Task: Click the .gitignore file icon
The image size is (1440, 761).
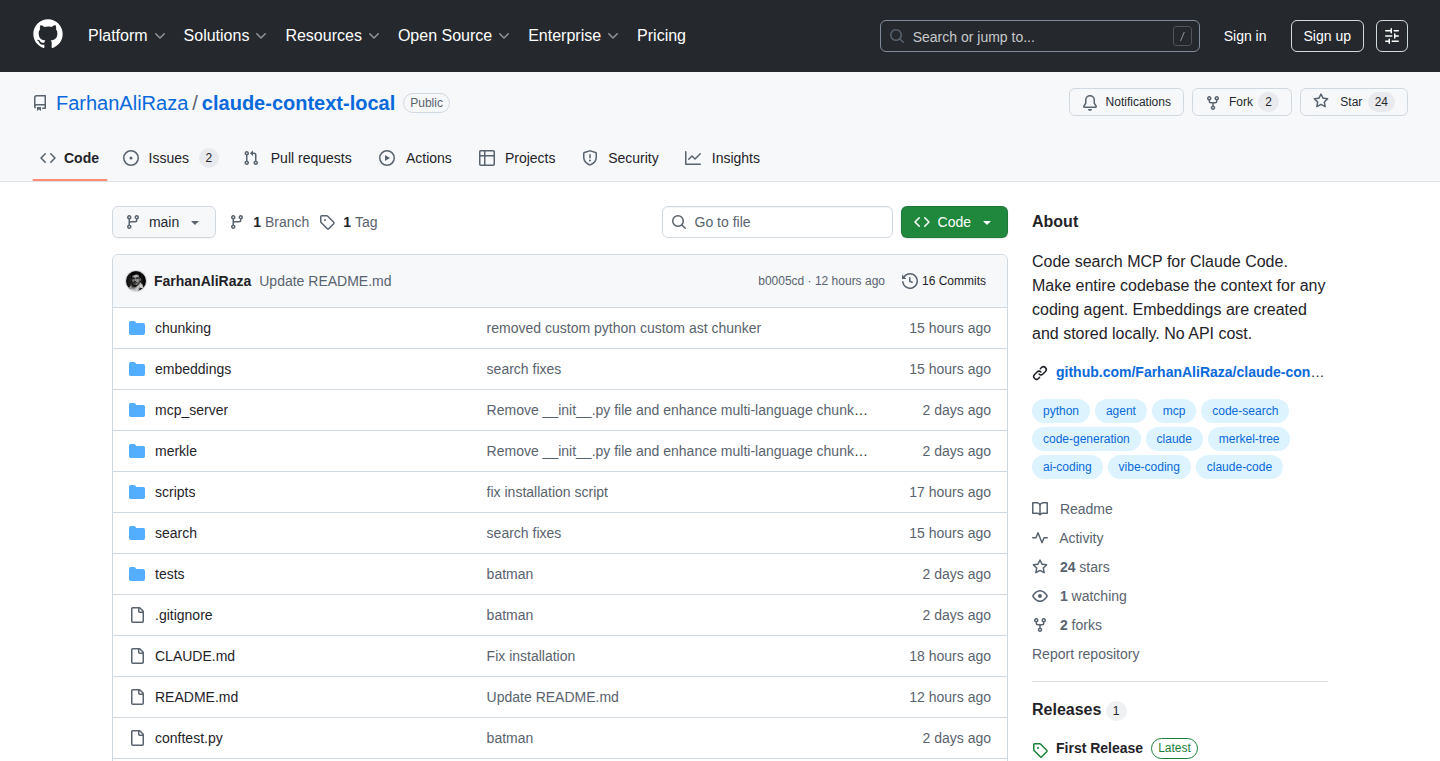Action: point(137,615)
